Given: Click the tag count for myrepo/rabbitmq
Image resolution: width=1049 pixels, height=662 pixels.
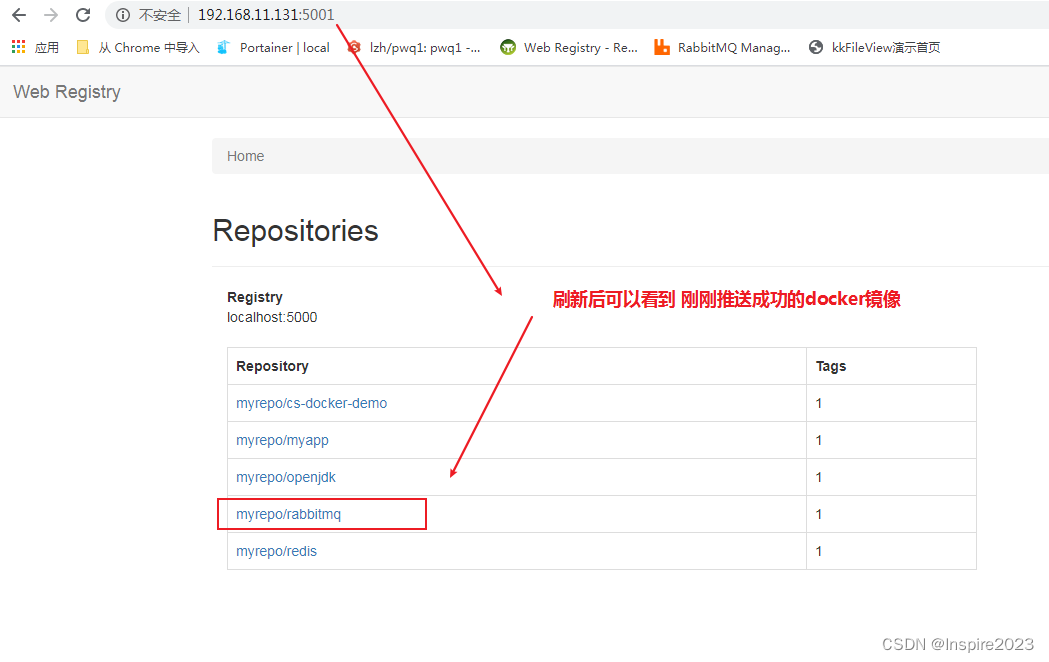Looking at the screenshot, I should (819, 514).
